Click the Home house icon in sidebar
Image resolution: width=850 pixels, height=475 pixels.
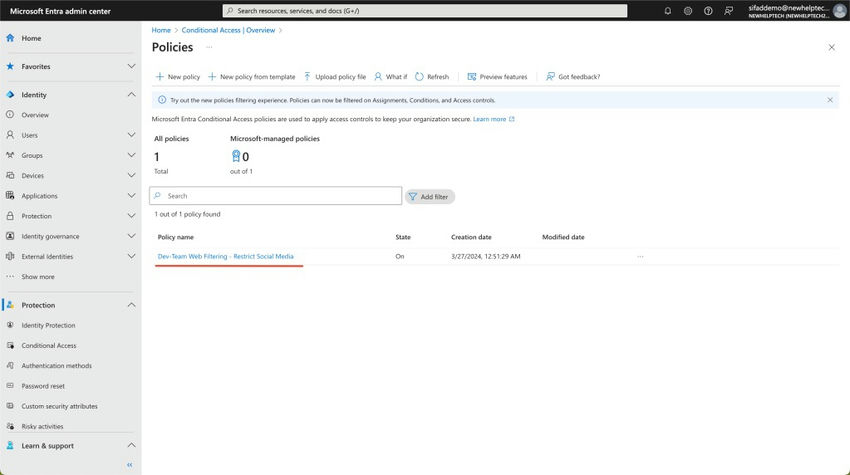click(10, 38)
